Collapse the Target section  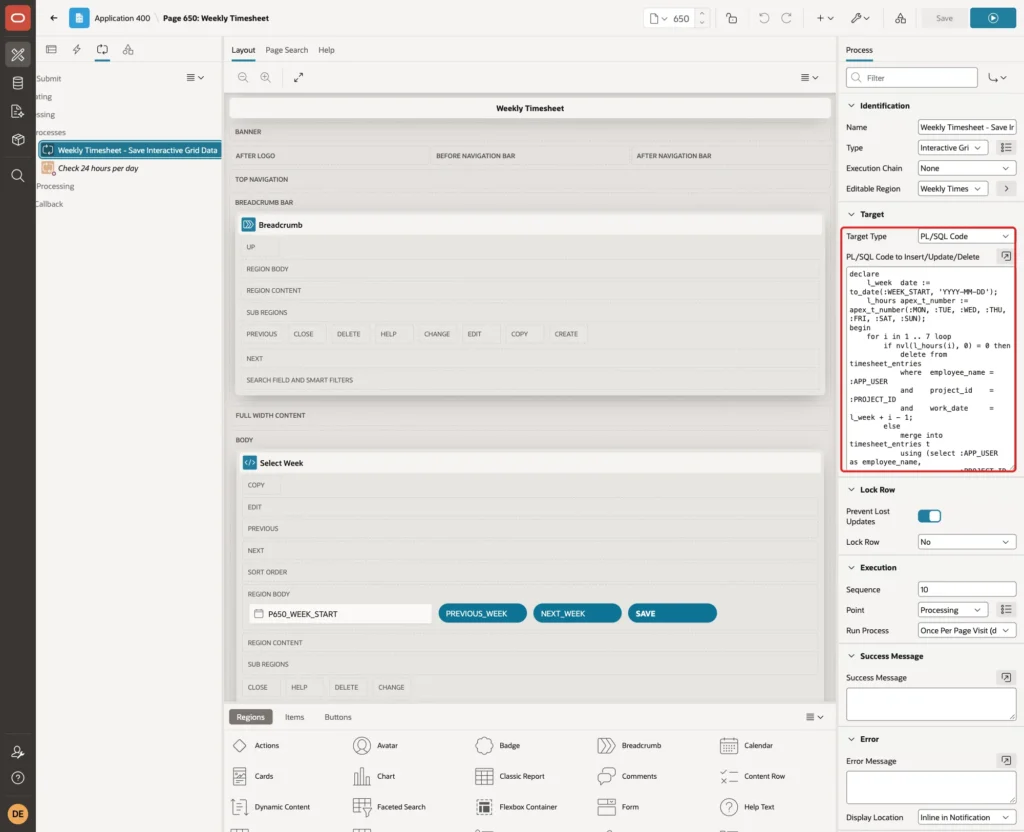(x=851, y=214)
